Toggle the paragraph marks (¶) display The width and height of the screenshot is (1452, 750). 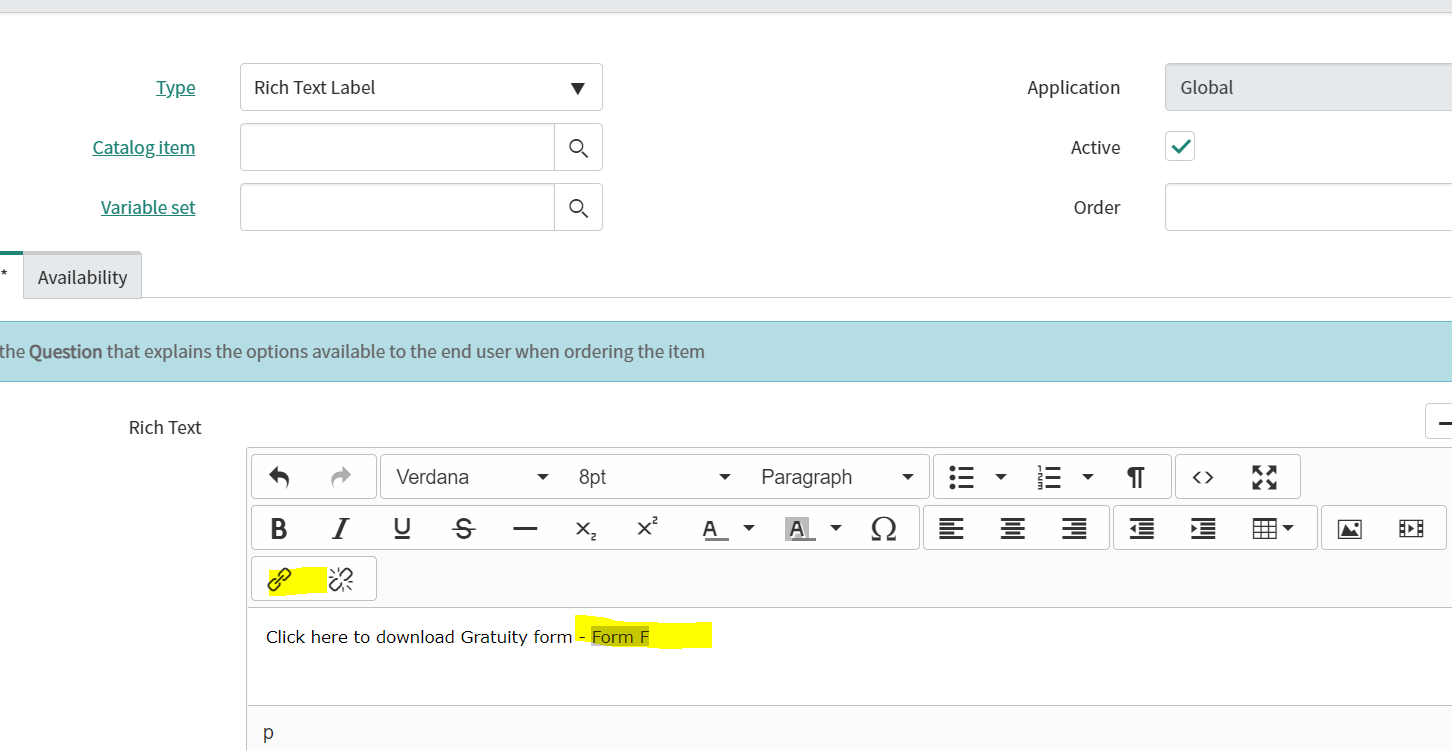click(x=1137, y=477)
